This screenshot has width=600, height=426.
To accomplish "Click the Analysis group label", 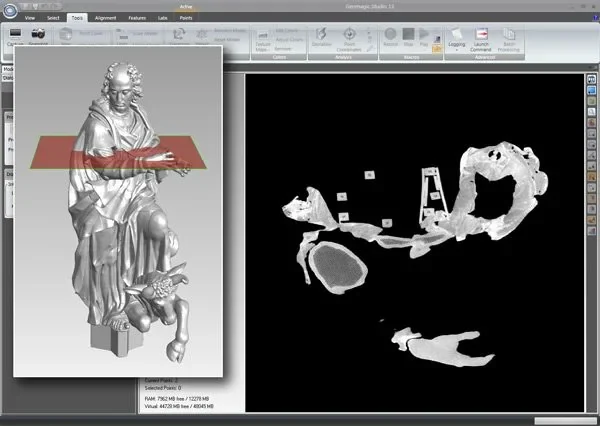I will coord(343,57).
